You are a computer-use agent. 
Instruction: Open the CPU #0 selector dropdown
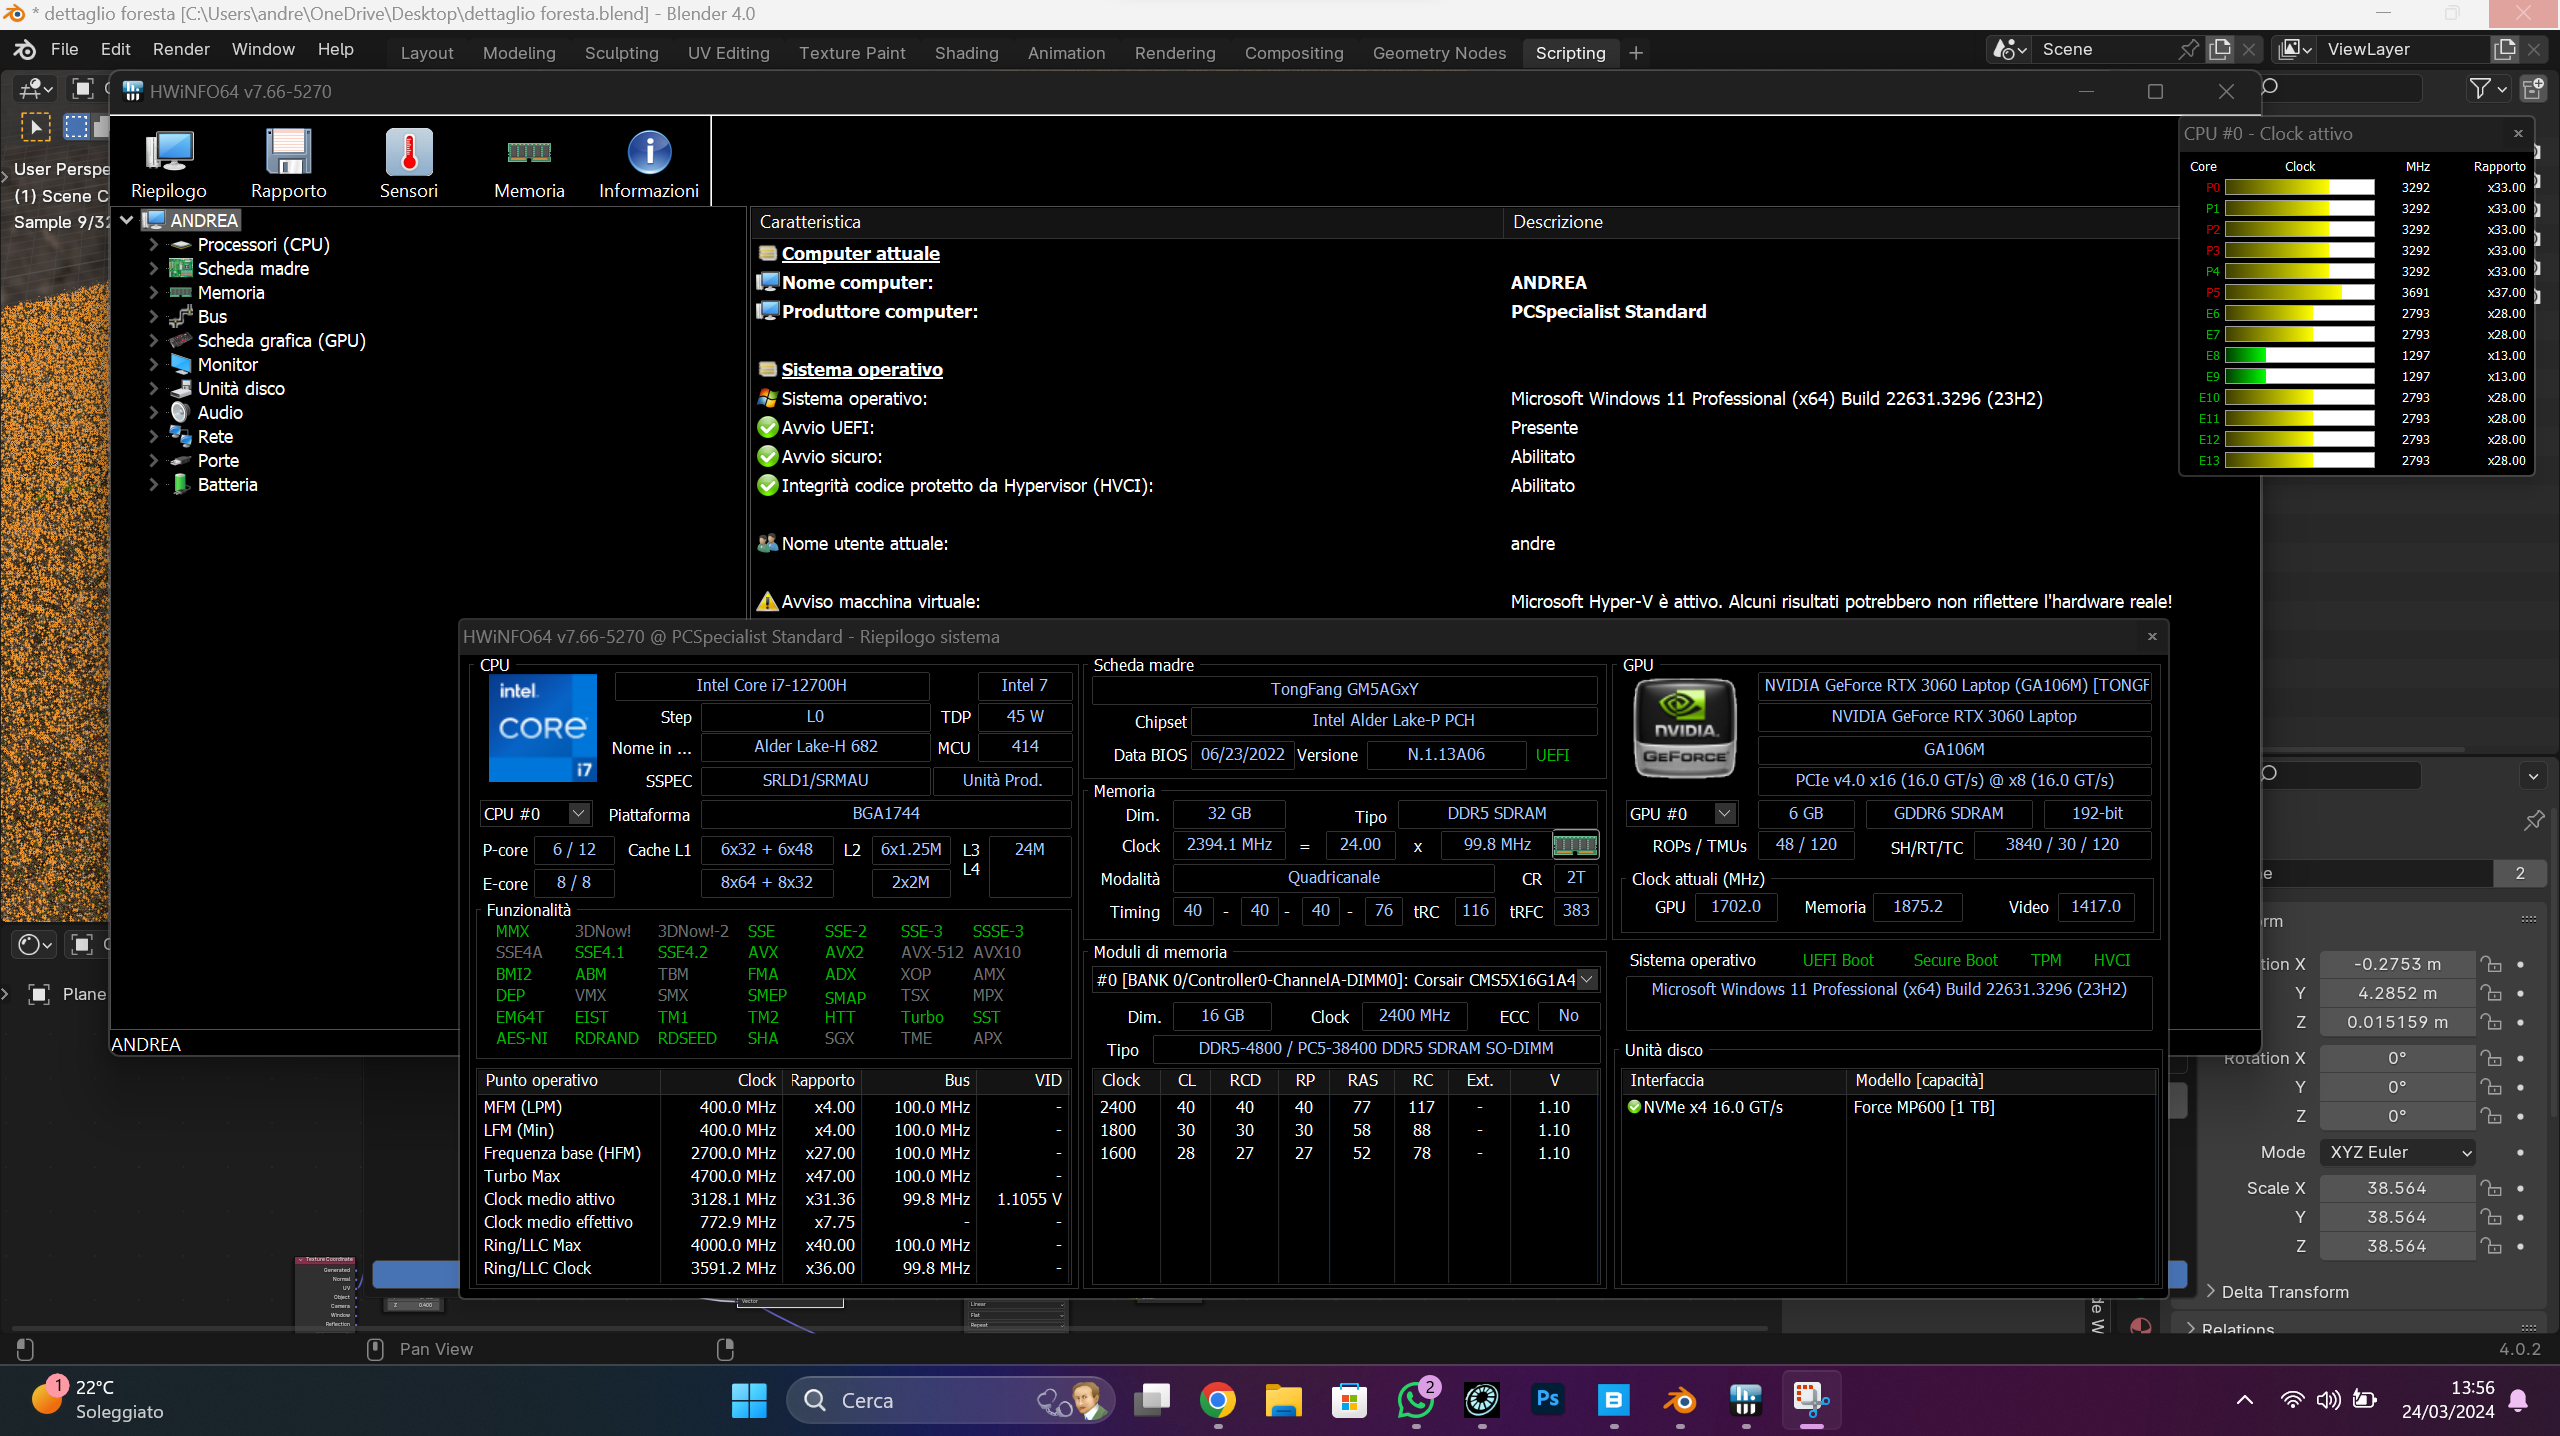pyautogui.click(x=535, y=814)
